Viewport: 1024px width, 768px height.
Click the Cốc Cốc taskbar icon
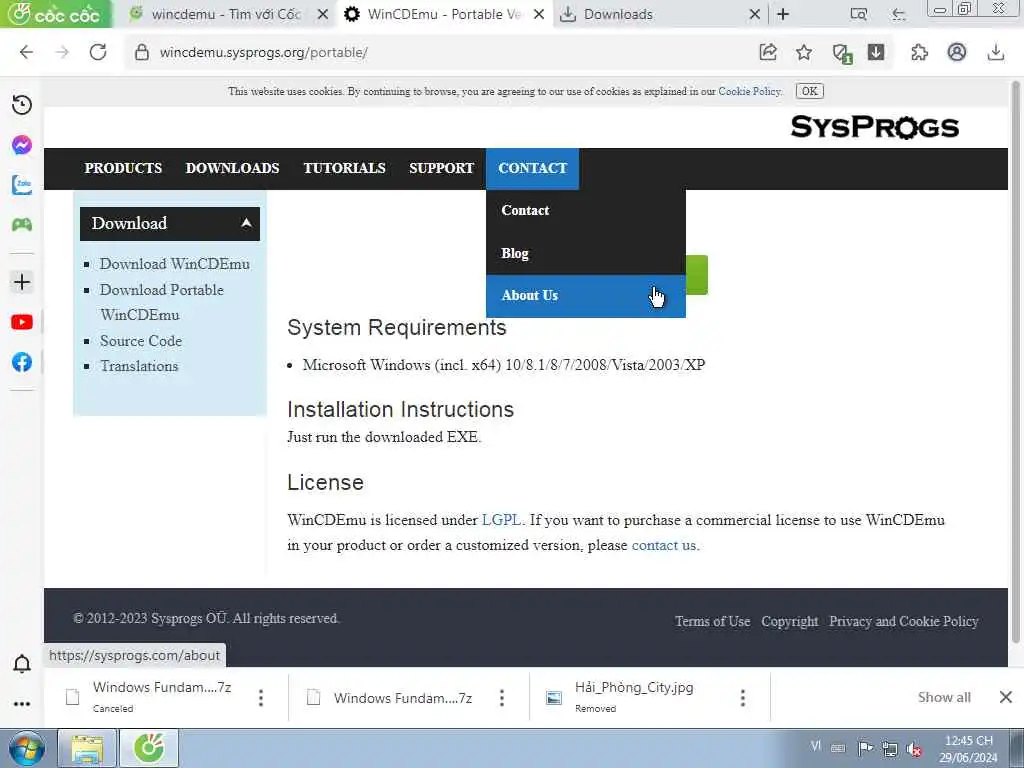click(150, 748)
